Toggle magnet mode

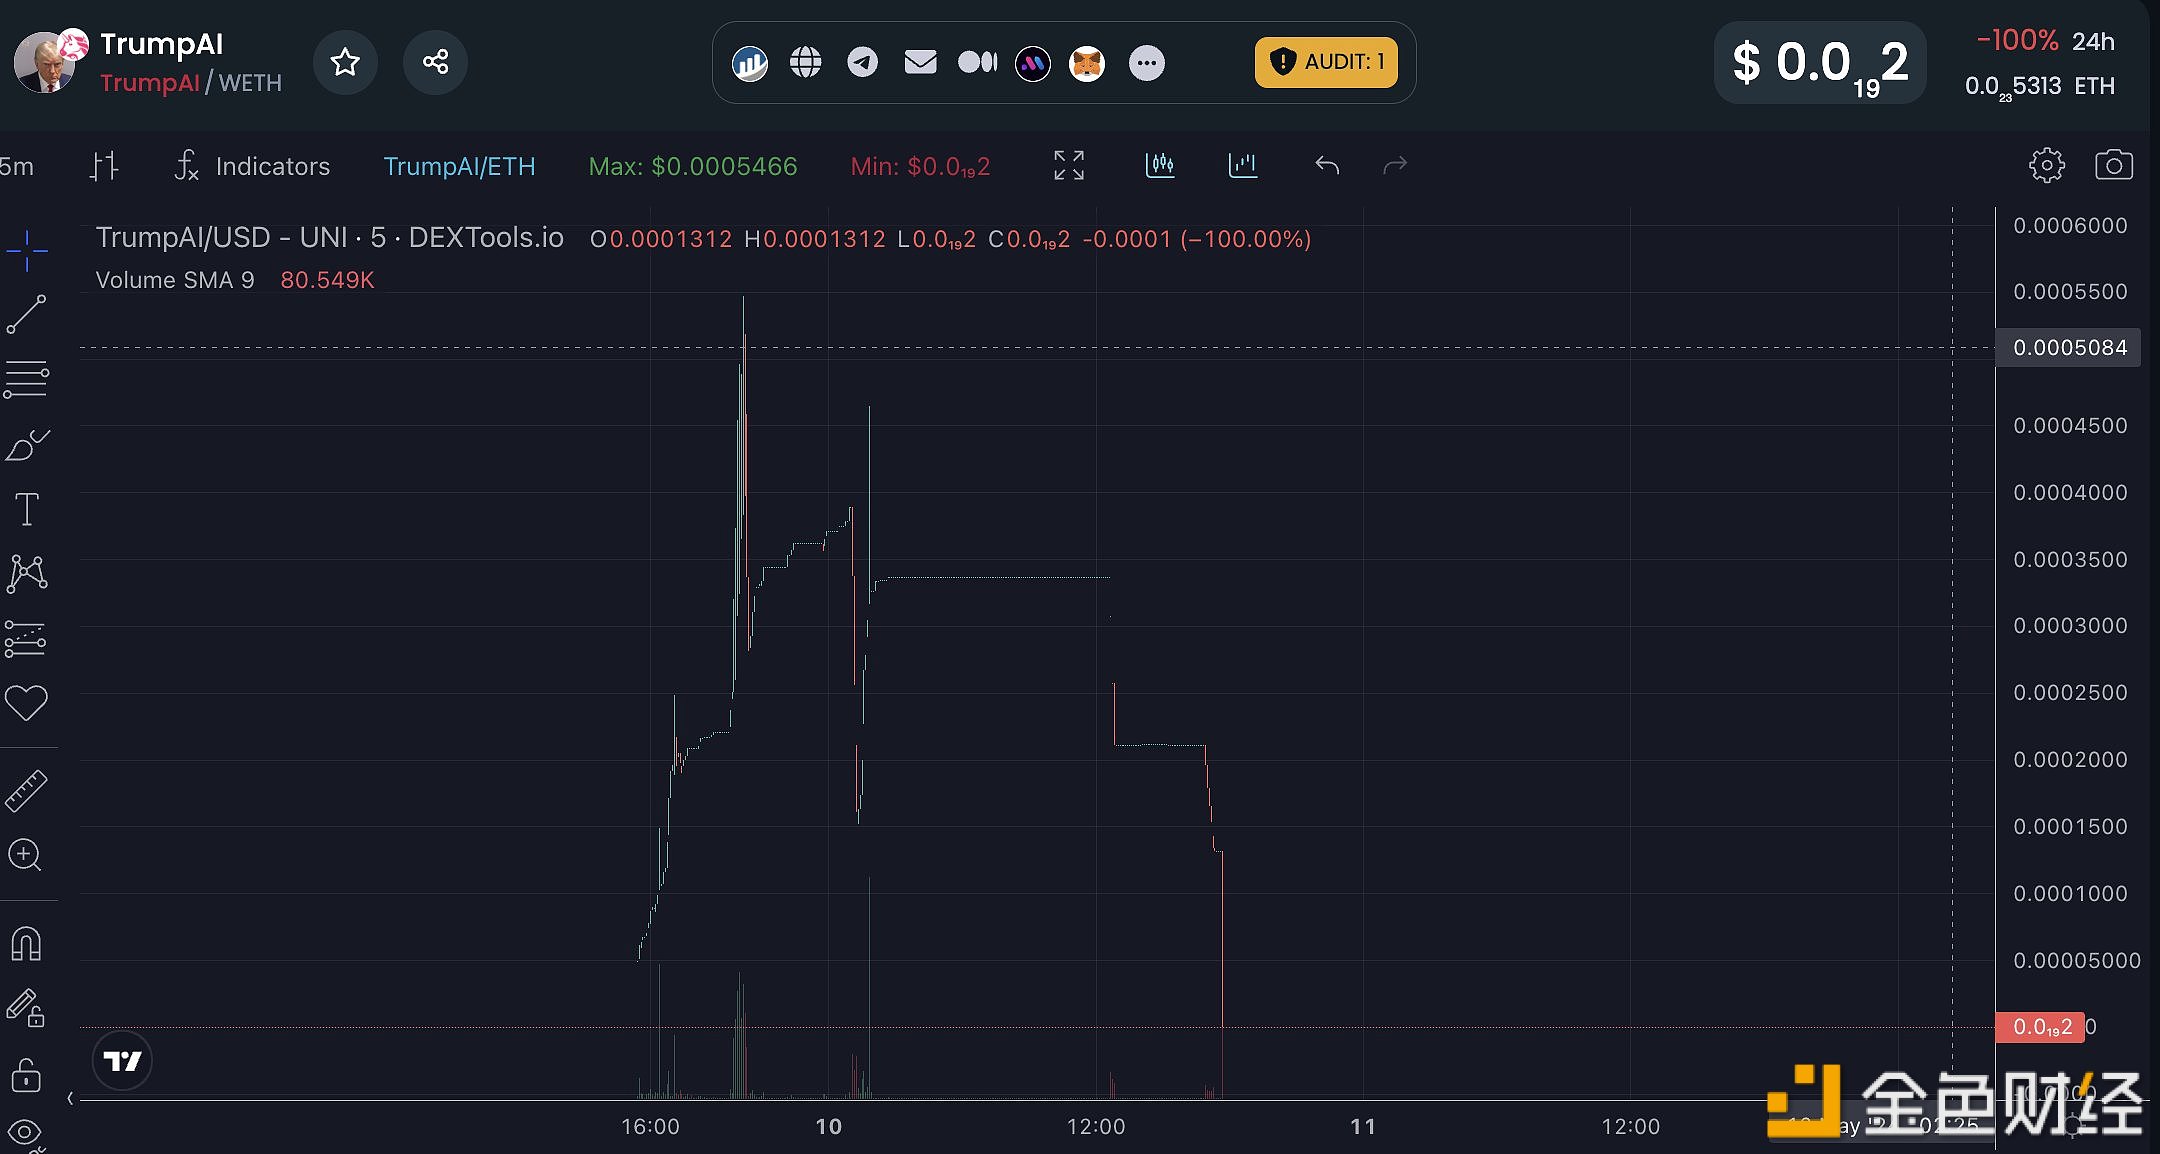pyautogui.click(x=26, y=943)
